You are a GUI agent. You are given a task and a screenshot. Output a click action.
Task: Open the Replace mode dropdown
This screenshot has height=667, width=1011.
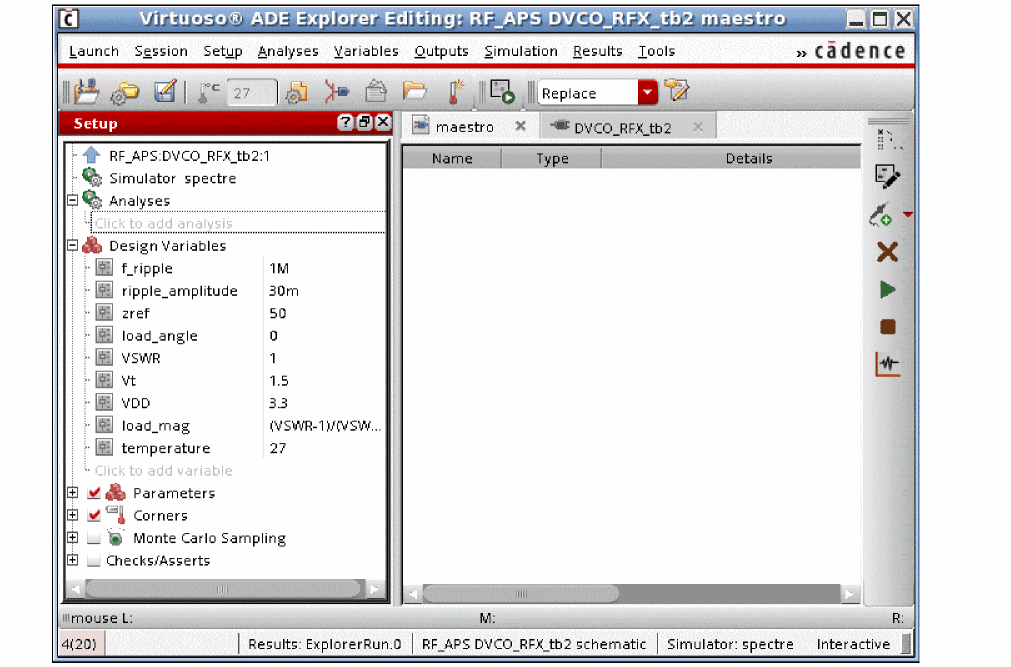(x=648, y=93)
